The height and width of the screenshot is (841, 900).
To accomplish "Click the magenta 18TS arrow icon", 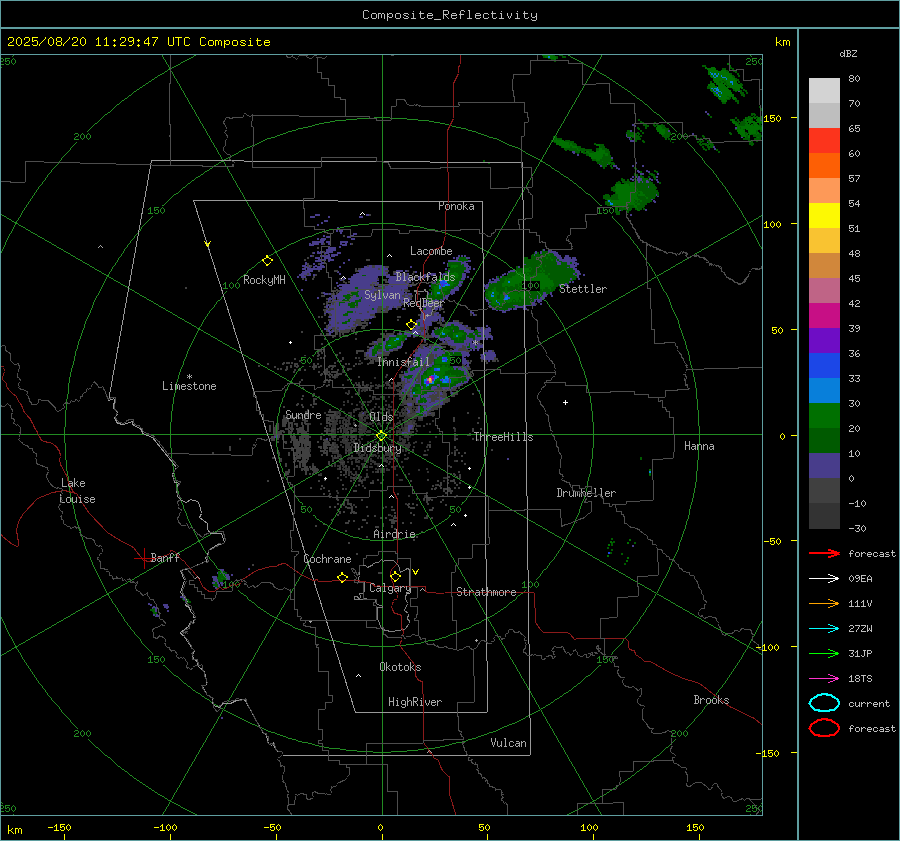I will (824, 679).
